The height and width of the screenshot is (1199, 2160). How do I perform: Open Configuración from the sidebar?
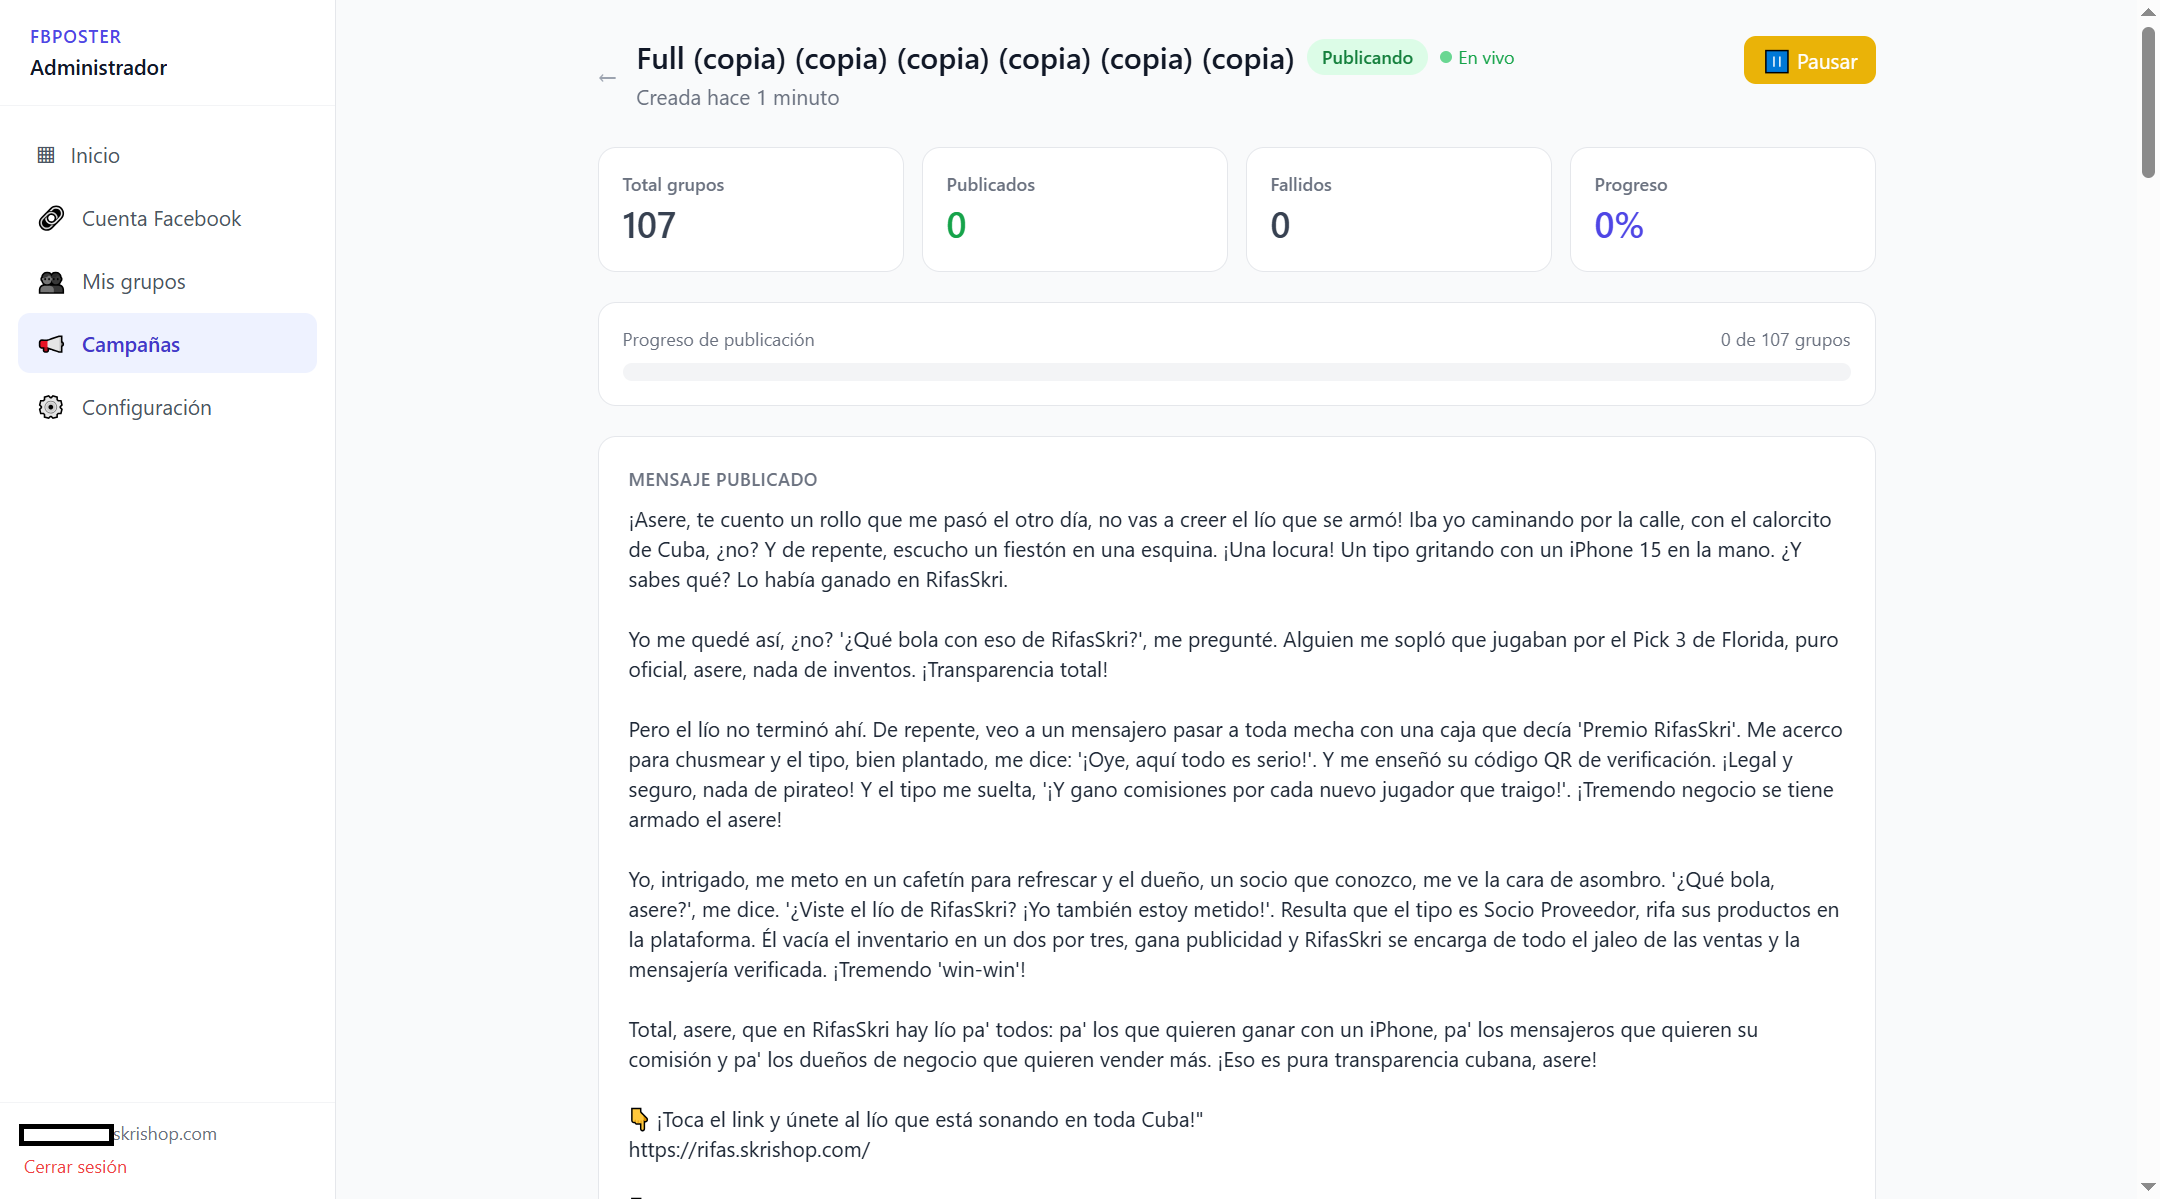coord(168,407)
